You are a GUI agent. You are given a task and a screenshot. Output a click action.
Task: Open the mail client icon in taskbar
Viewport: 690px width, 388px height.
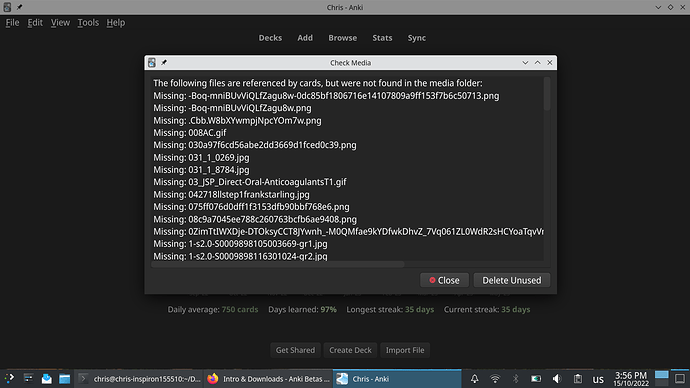[x=47, y=379]
